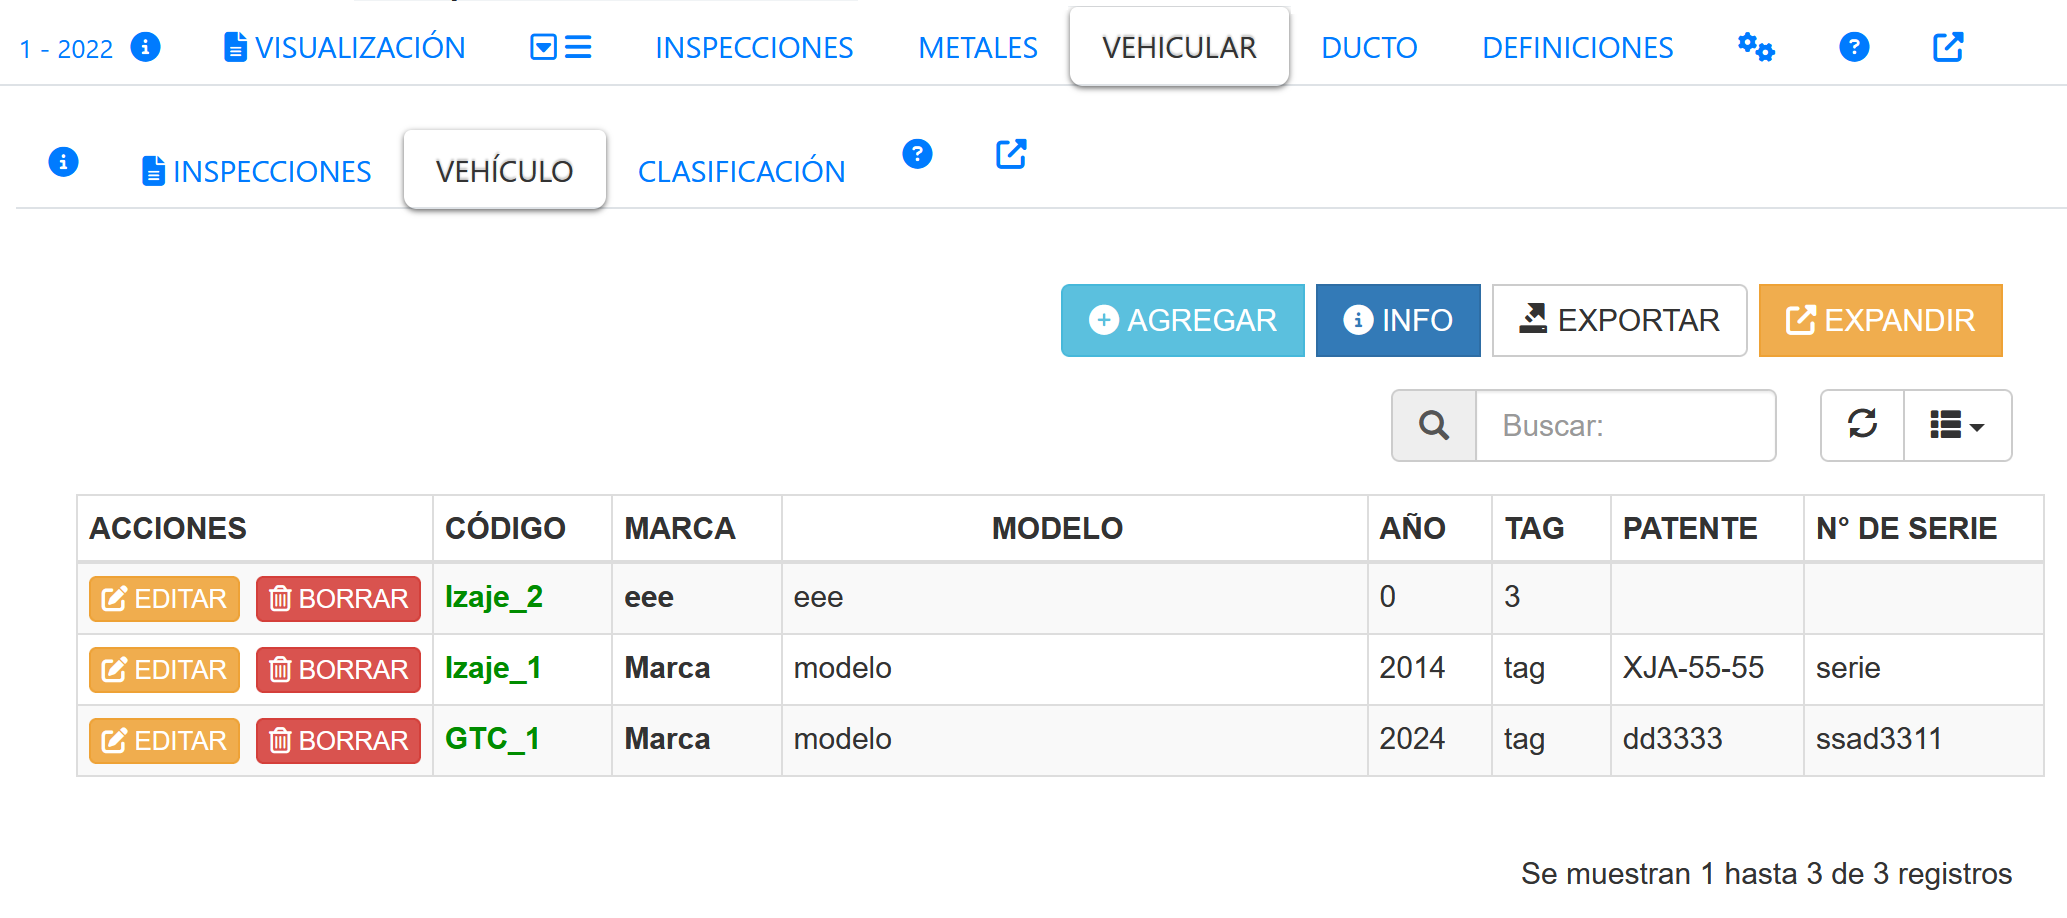The width and height of the screenshot is (2067, 918).
Task: Open the Clasificación sub-tab
Action: tap(741, 172)
